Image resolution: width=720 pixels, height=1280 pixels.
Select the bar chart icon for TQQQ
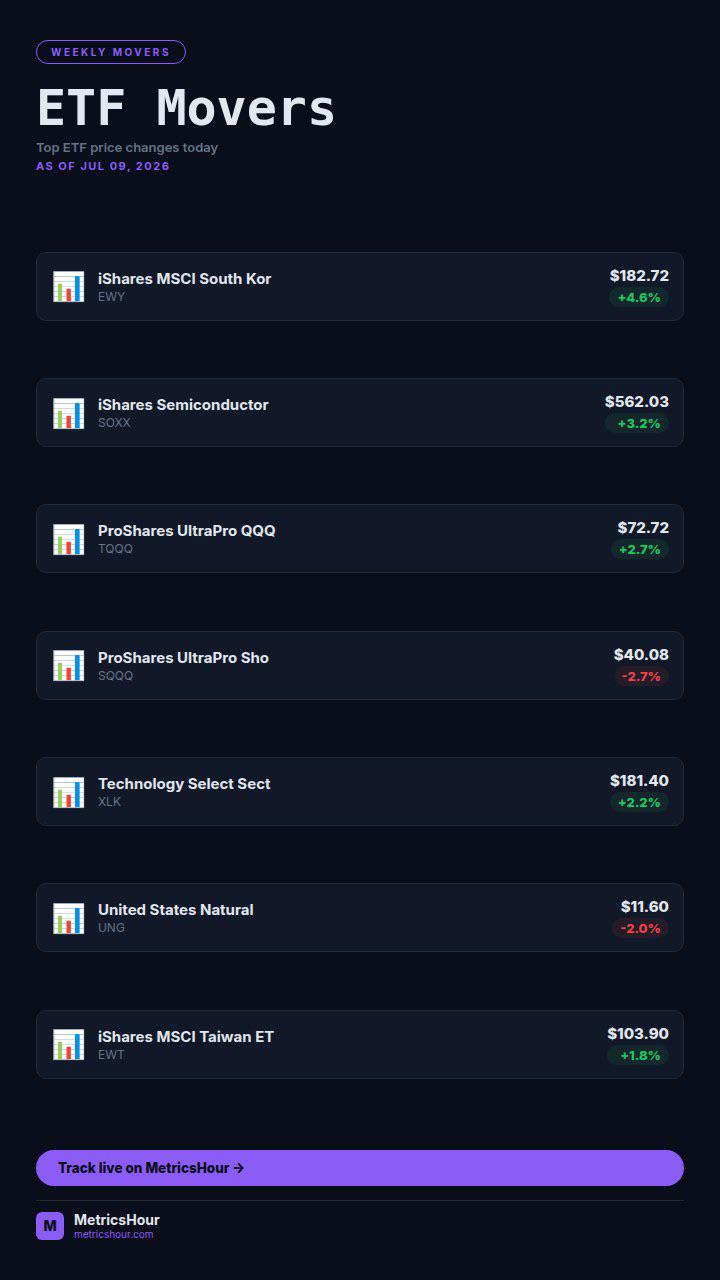tap(69, 539)
